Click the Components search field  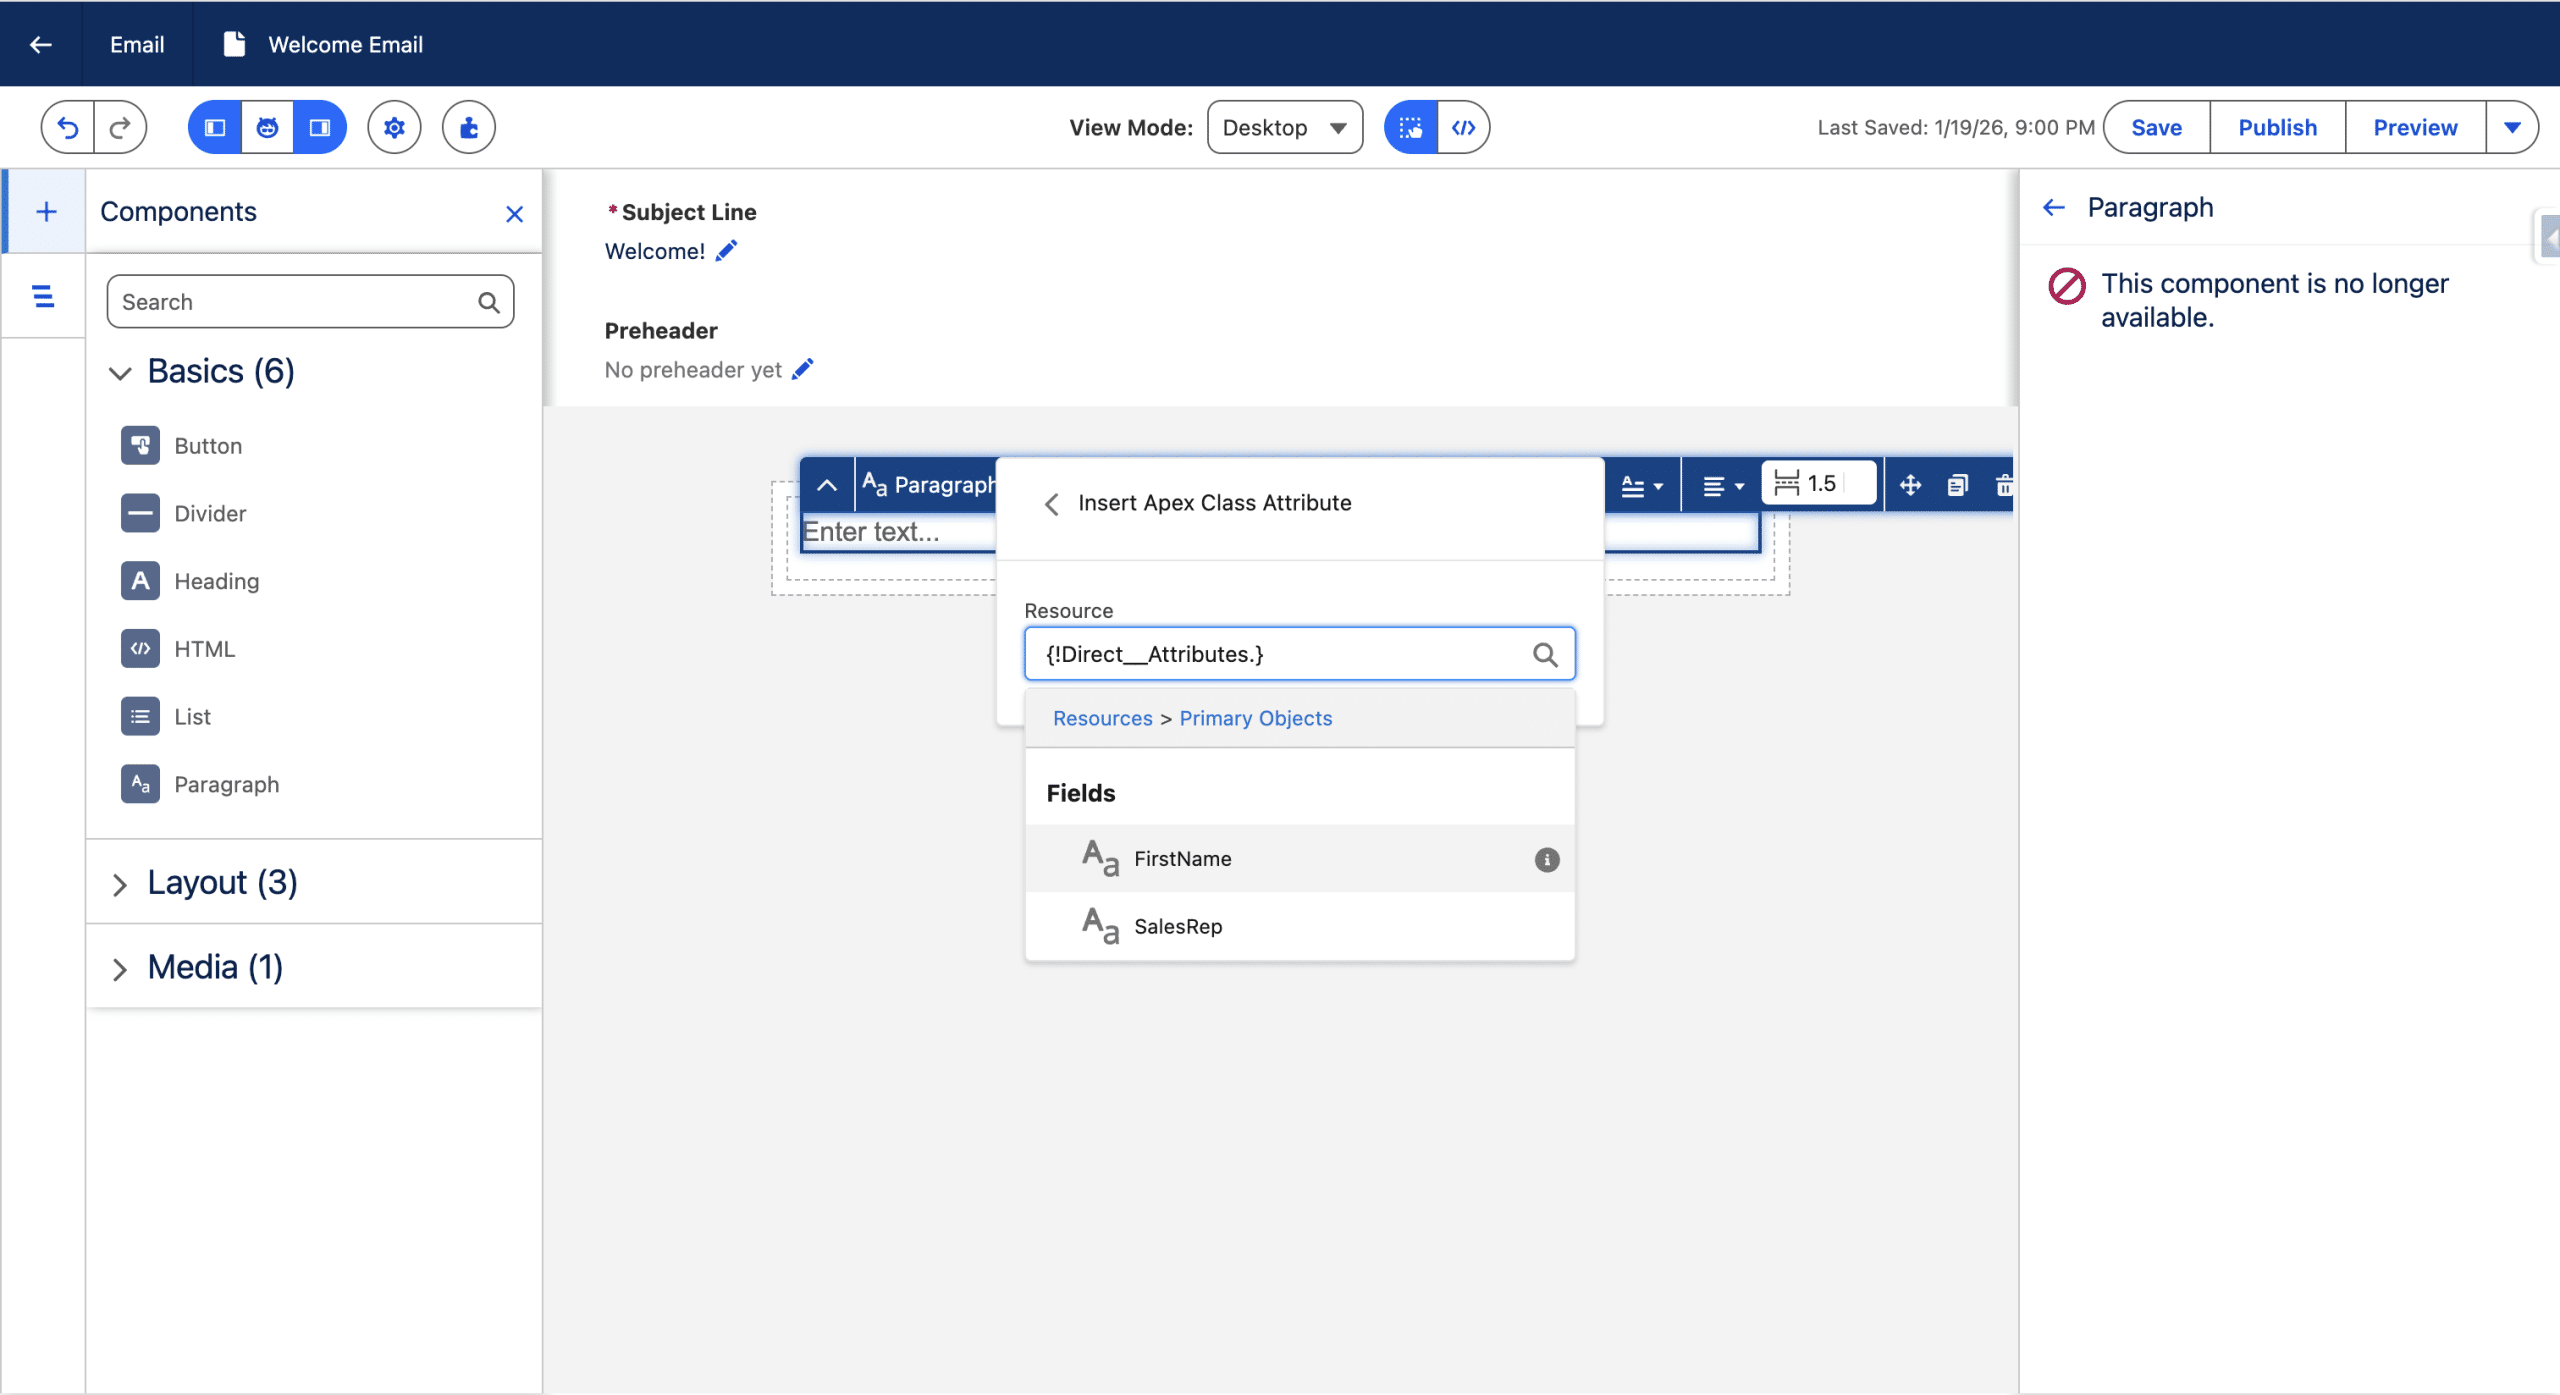(295, 301)
